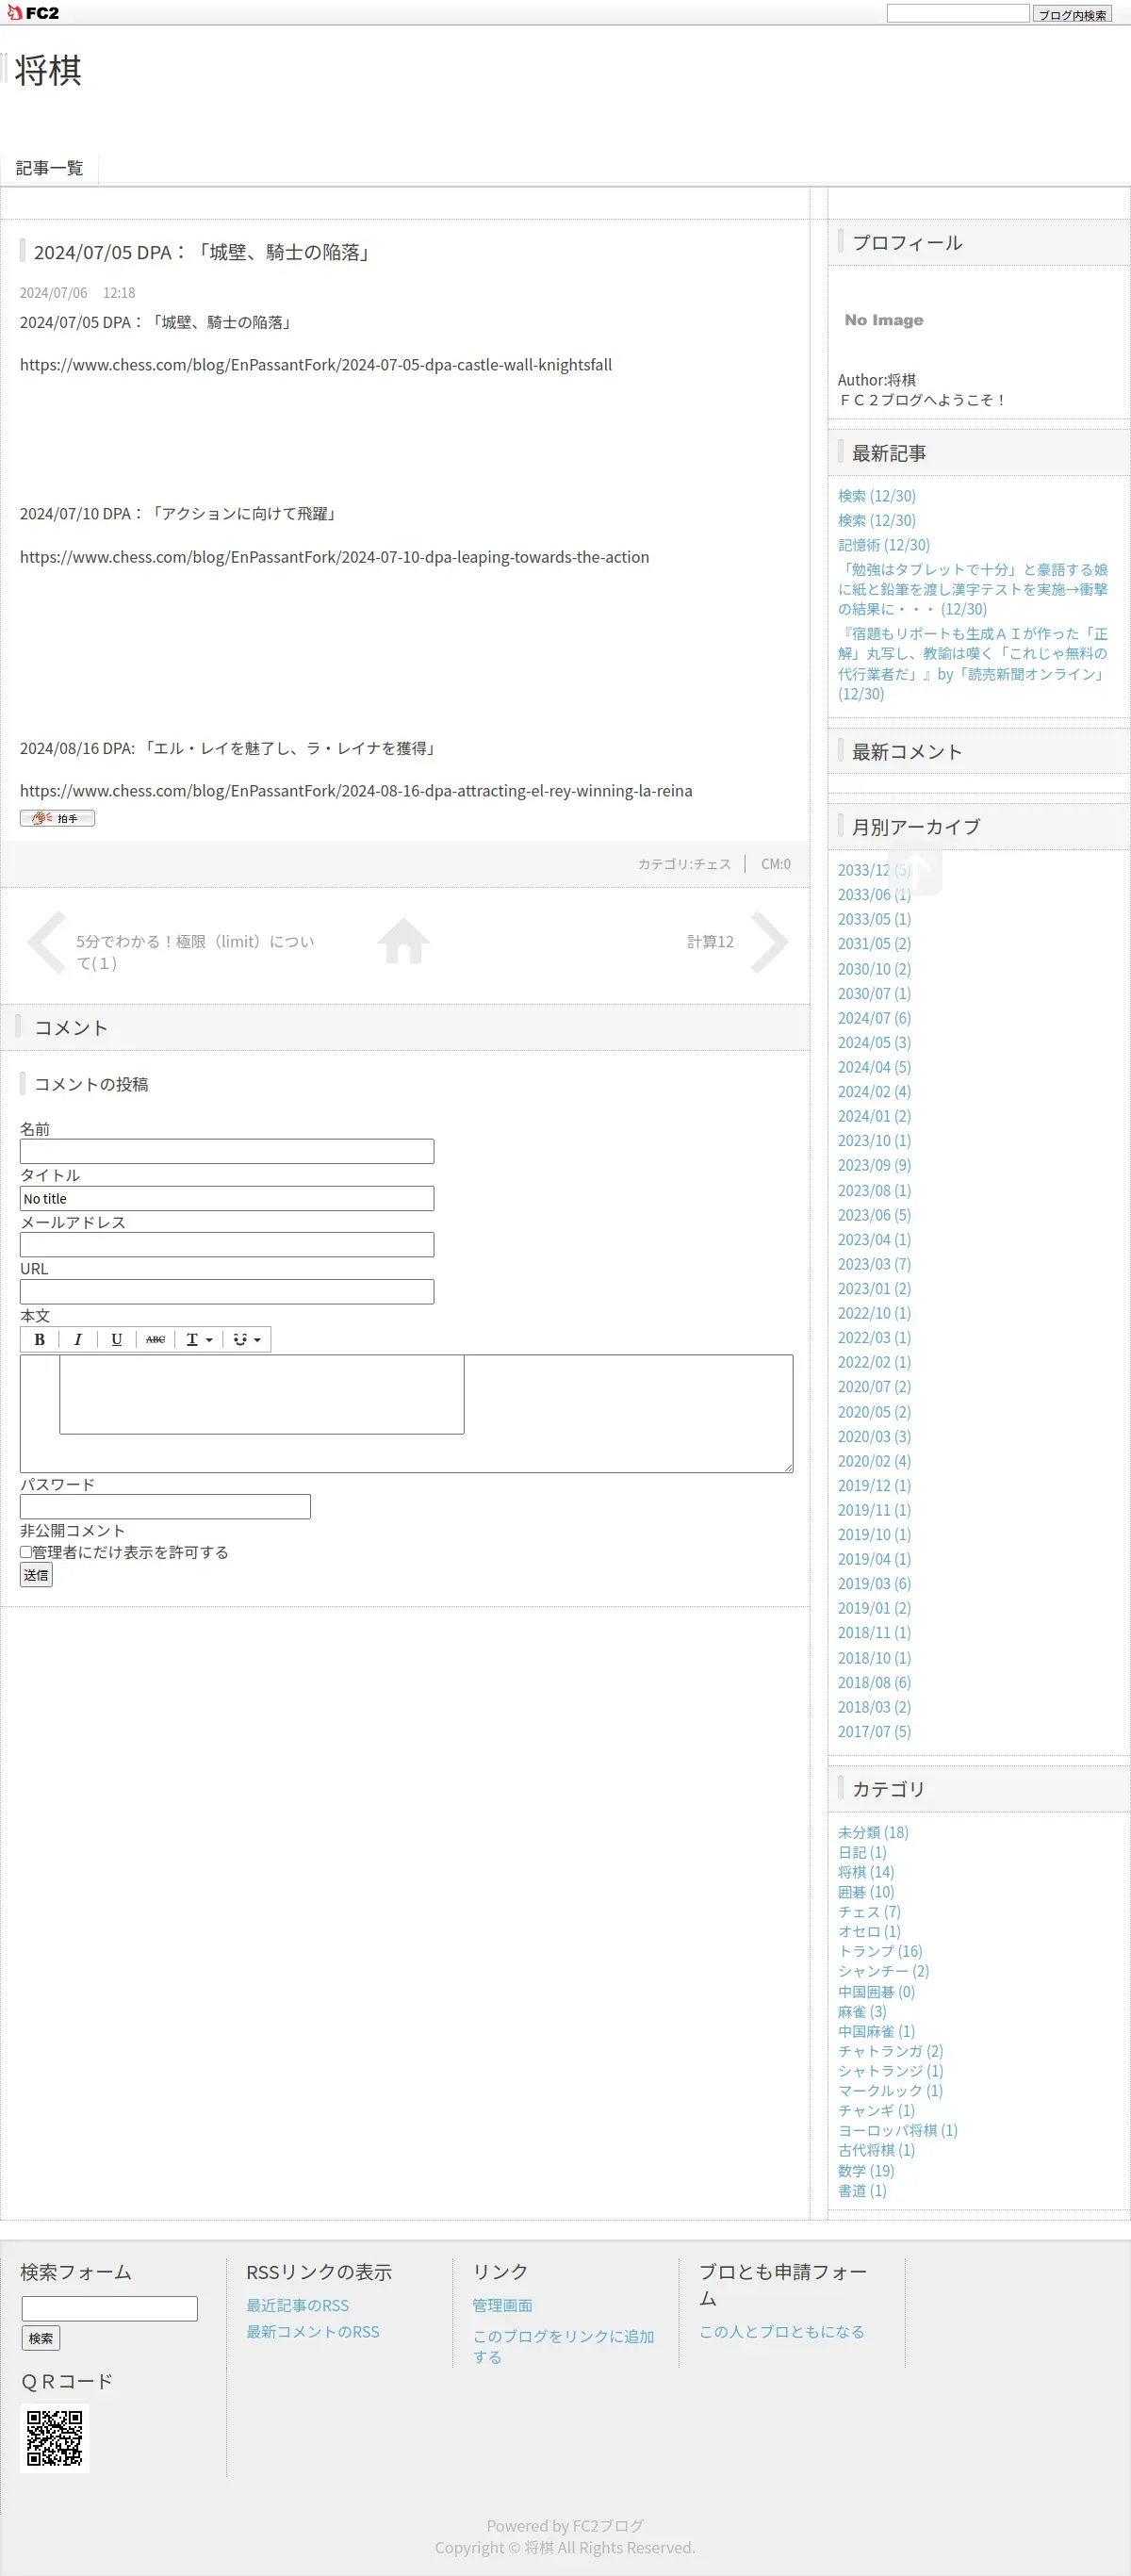Open category トランプ (16)
1131x2576 pixels.
(x=880, y=1951)
